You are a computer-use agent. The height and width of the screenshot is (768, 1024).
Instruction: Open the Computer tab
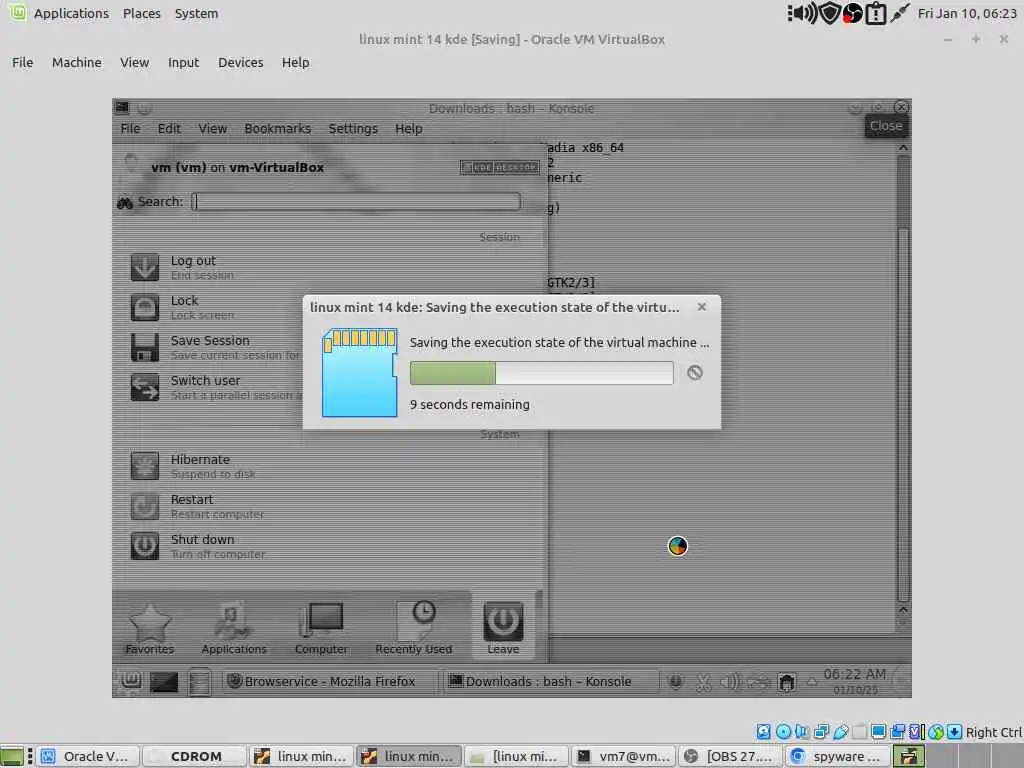pos(321,628)
